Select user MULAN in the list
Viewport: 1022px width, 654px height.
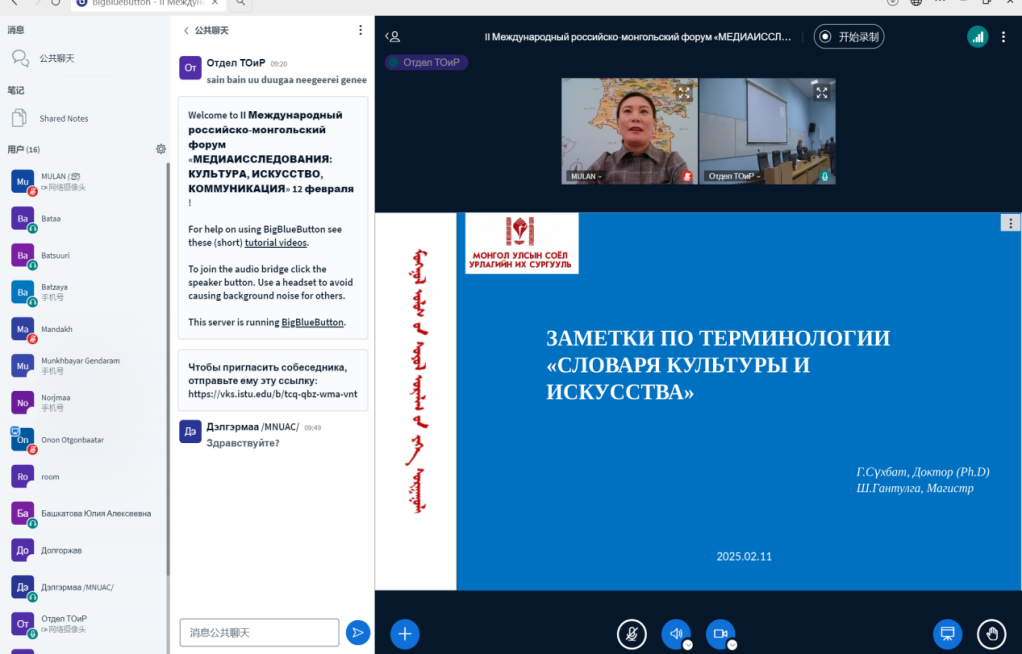85,182
